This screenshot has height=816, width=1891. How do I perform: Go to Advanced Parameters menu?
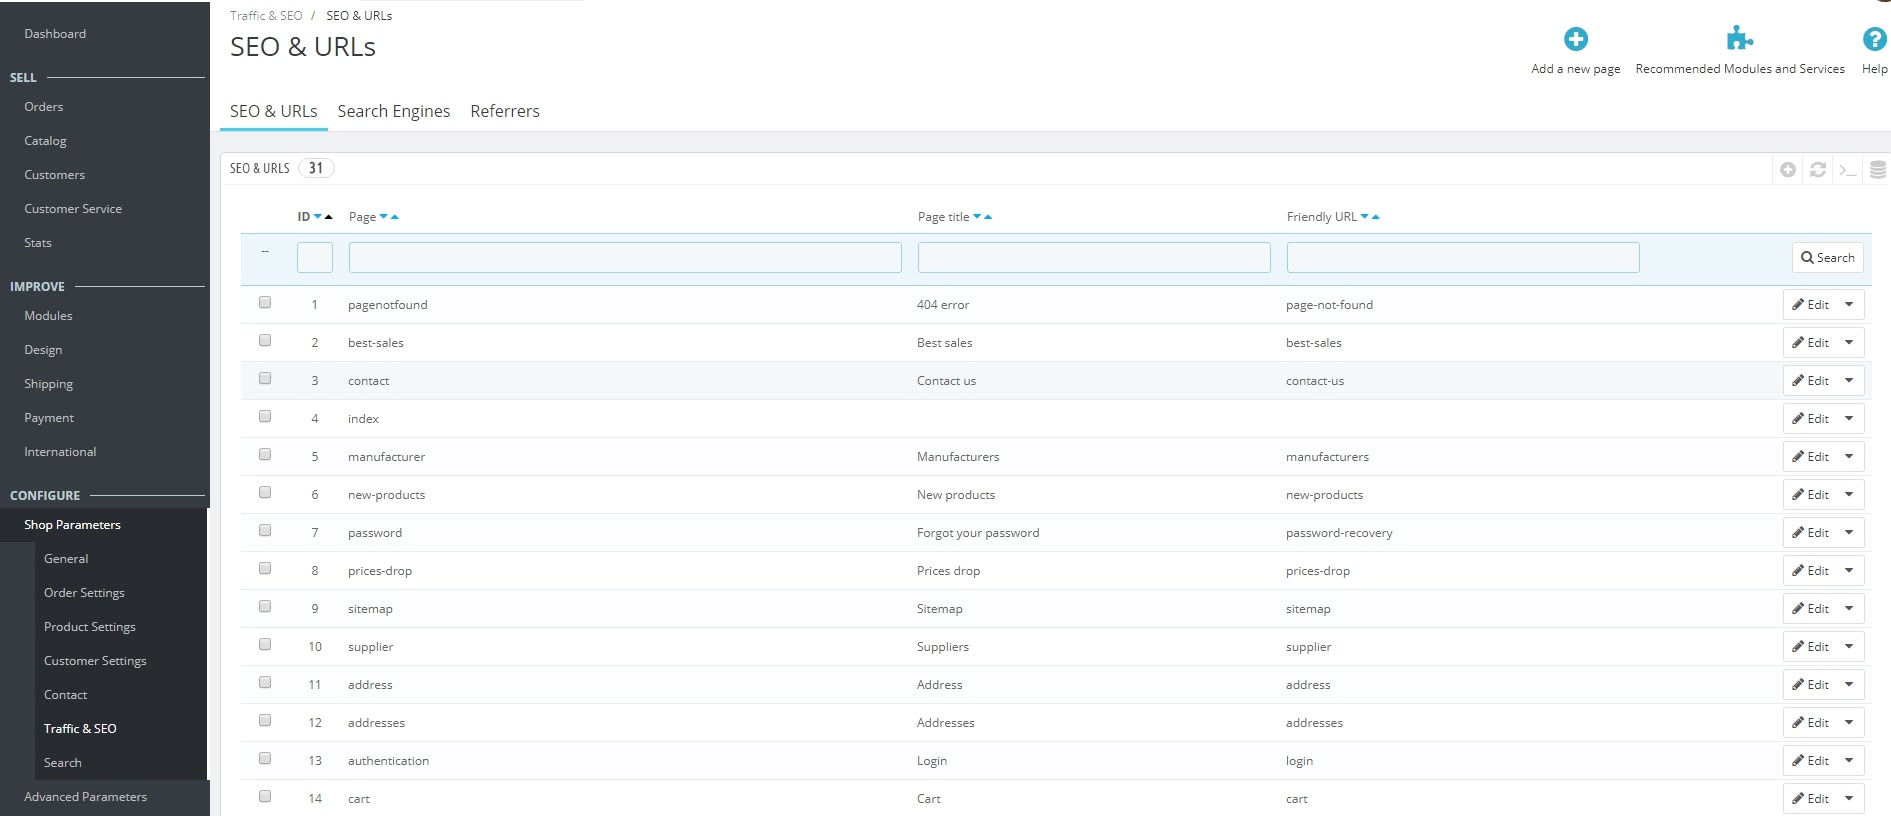click(x=85, y=797)
